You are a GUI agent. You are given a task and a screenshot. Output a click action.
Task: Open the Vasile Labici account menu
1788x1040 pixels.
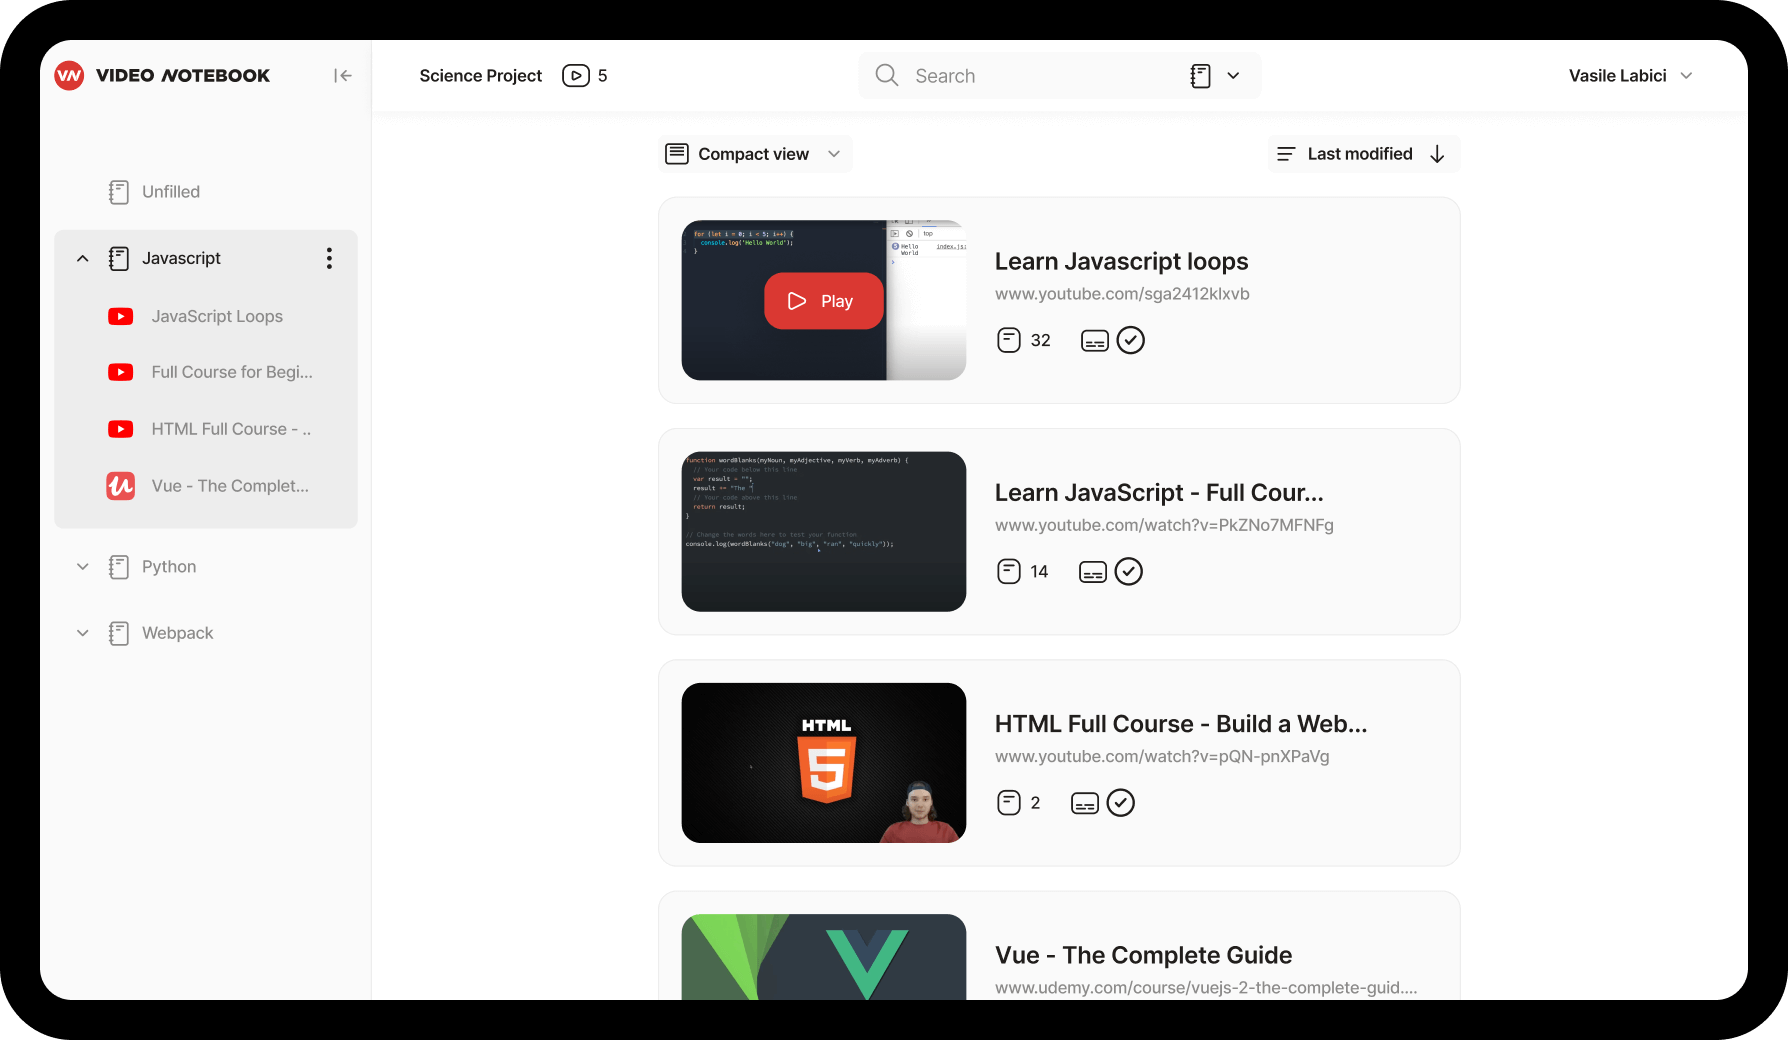coord(1630,75)
